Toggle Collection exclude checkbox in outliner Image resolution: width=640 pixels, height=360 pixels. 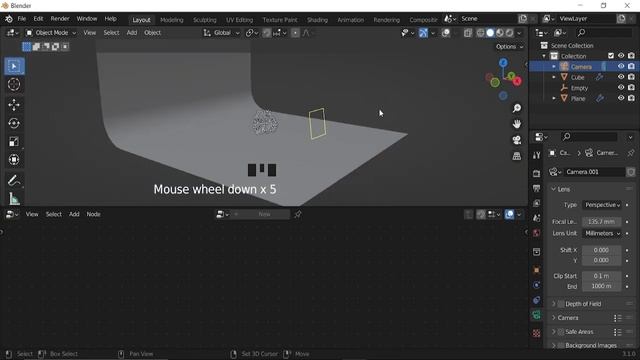[x=611, y=56]
